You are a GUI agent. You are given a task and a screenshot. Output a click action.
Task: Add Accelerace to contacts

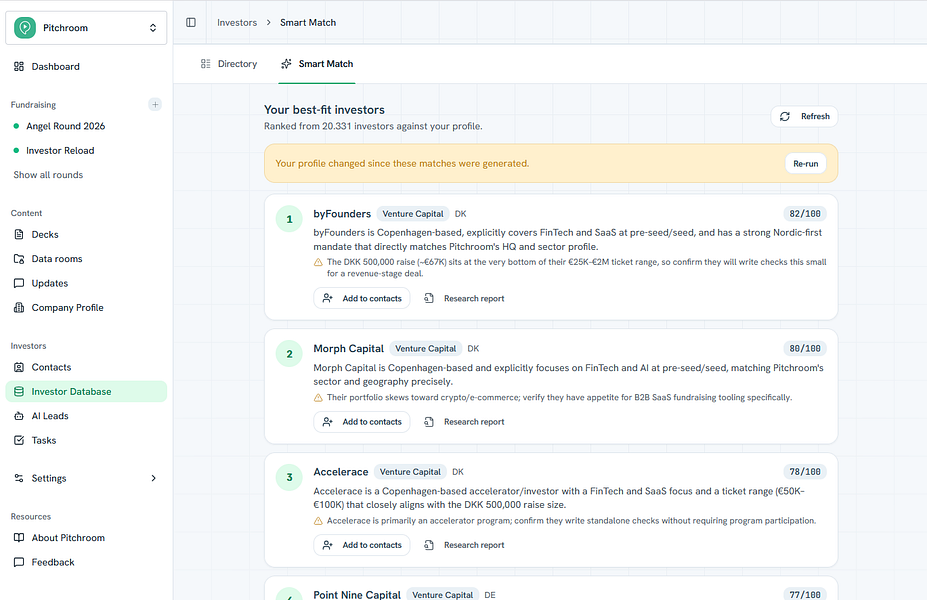pyautogui.click(x=362, y=545)
